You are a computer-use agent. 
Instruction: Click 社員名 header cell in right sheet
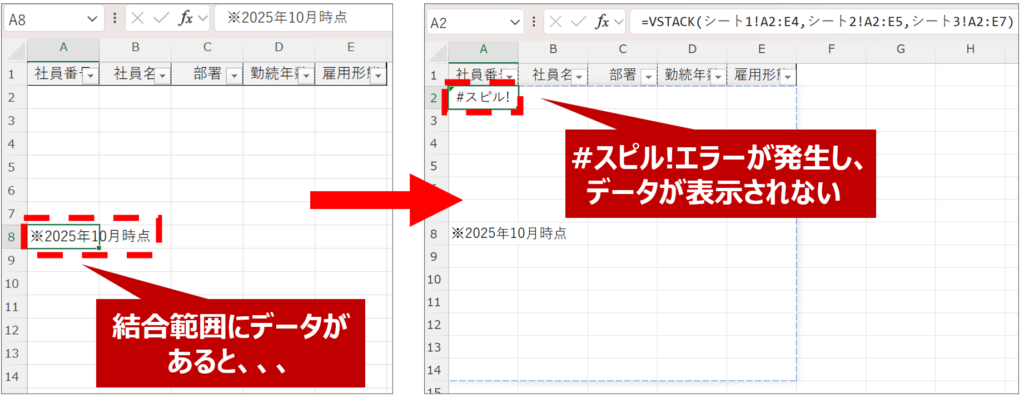pyautogui.click(x=553, y=75)
